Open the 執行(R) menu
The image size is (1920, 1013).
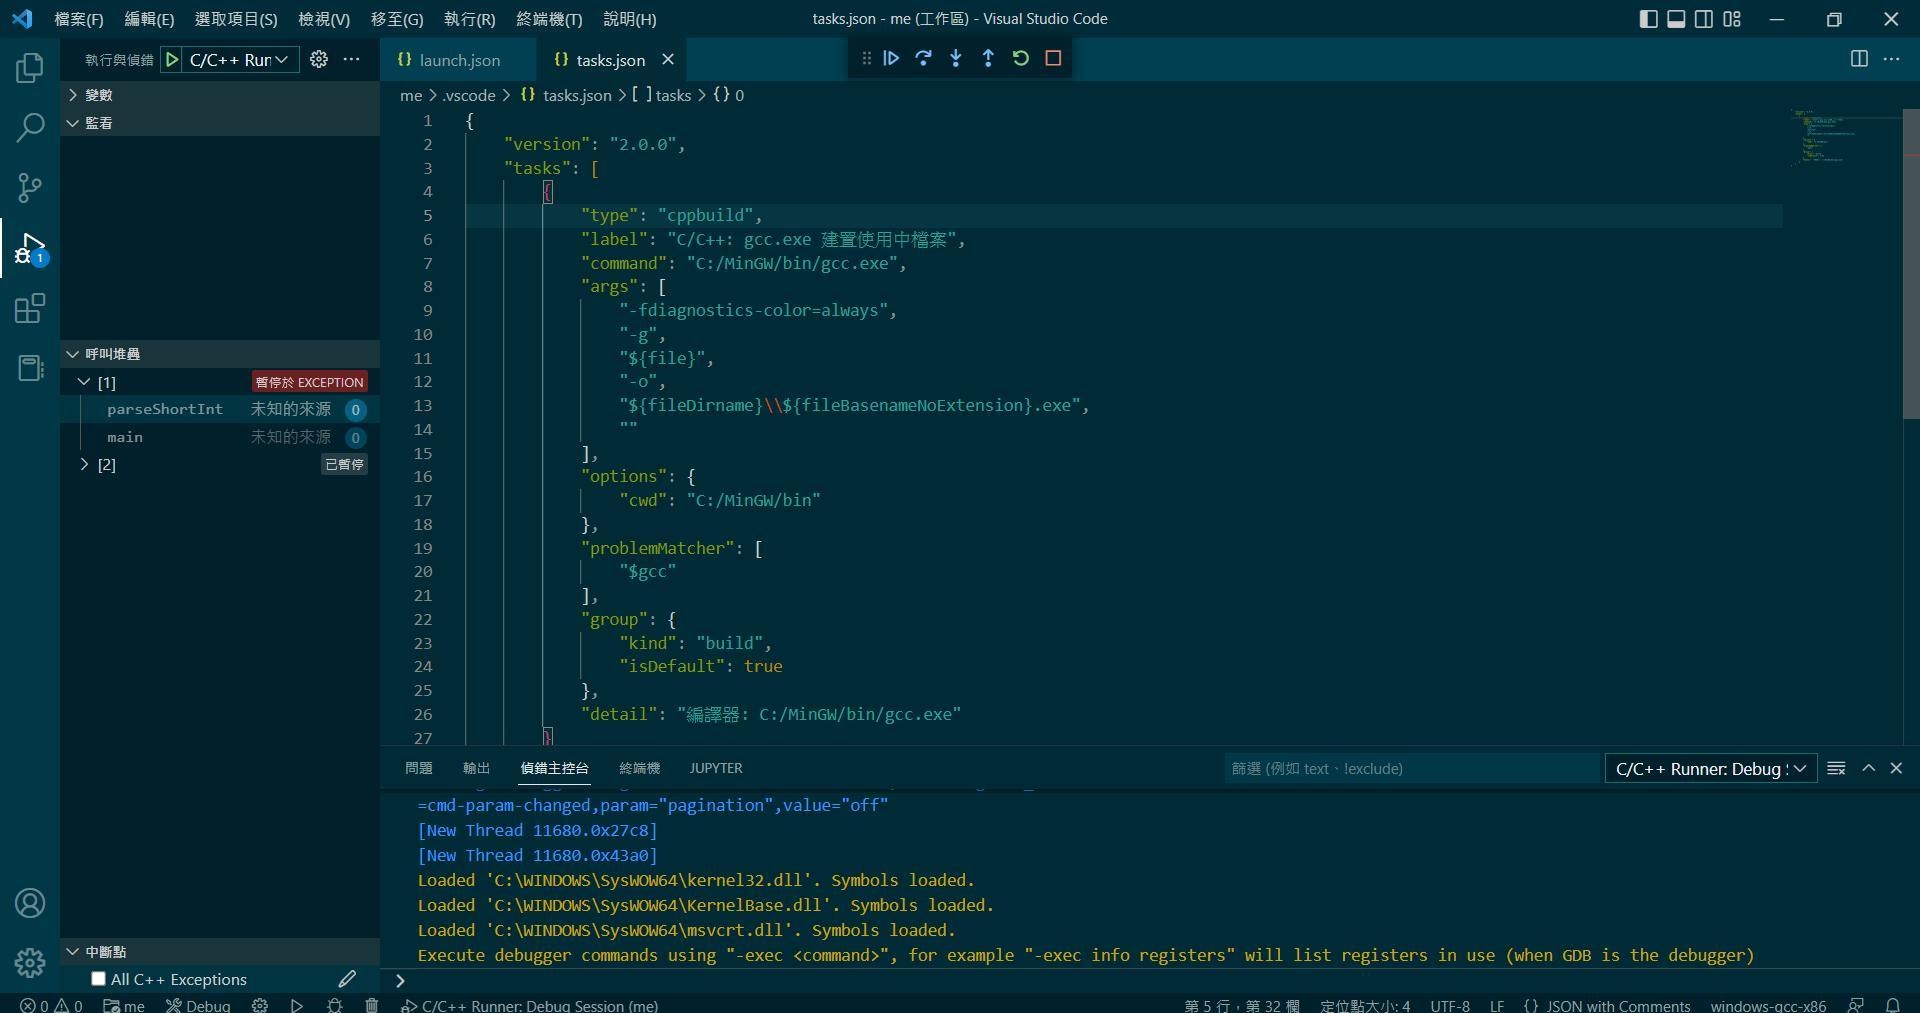click(468, 19)
